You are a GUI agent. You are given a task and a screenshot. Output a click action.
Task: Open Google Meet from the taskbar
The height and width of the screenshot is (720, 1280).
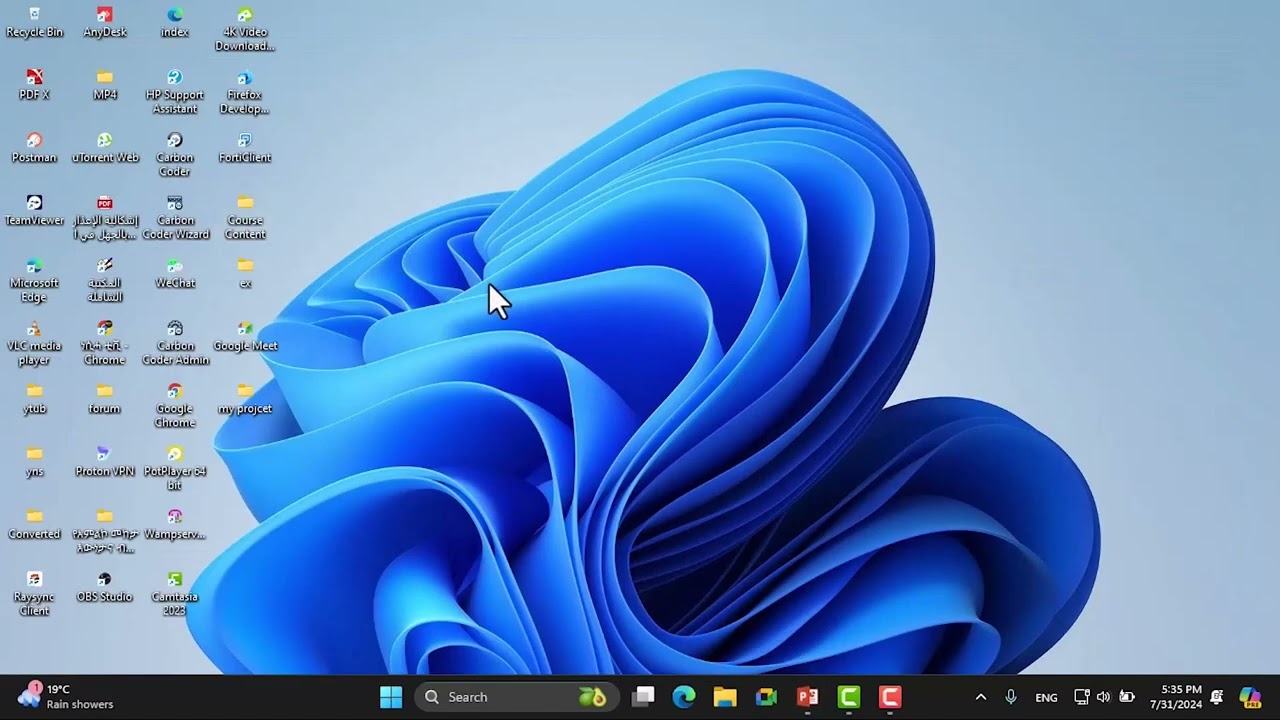click(767, 697)
